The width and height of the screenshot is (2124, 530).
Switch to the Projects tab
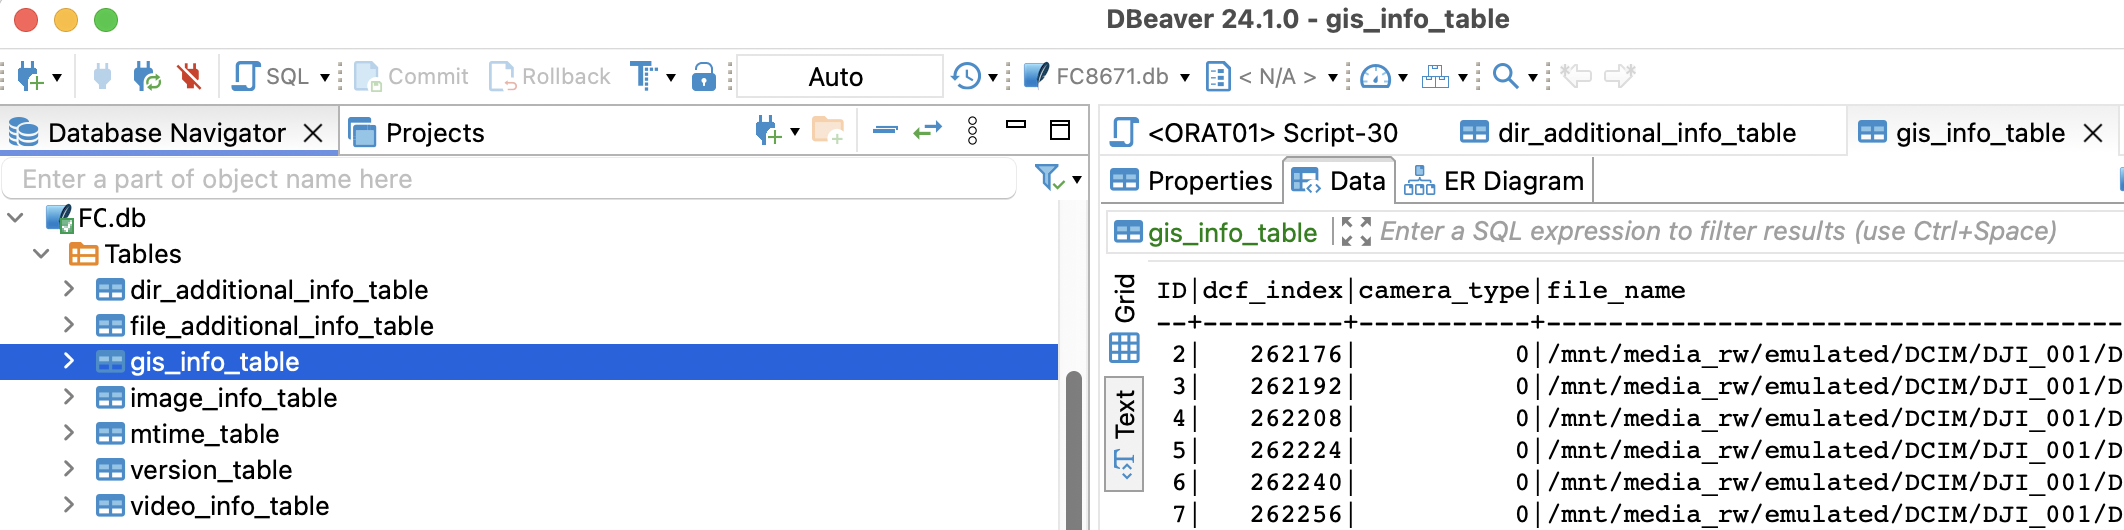pos(416,133)
